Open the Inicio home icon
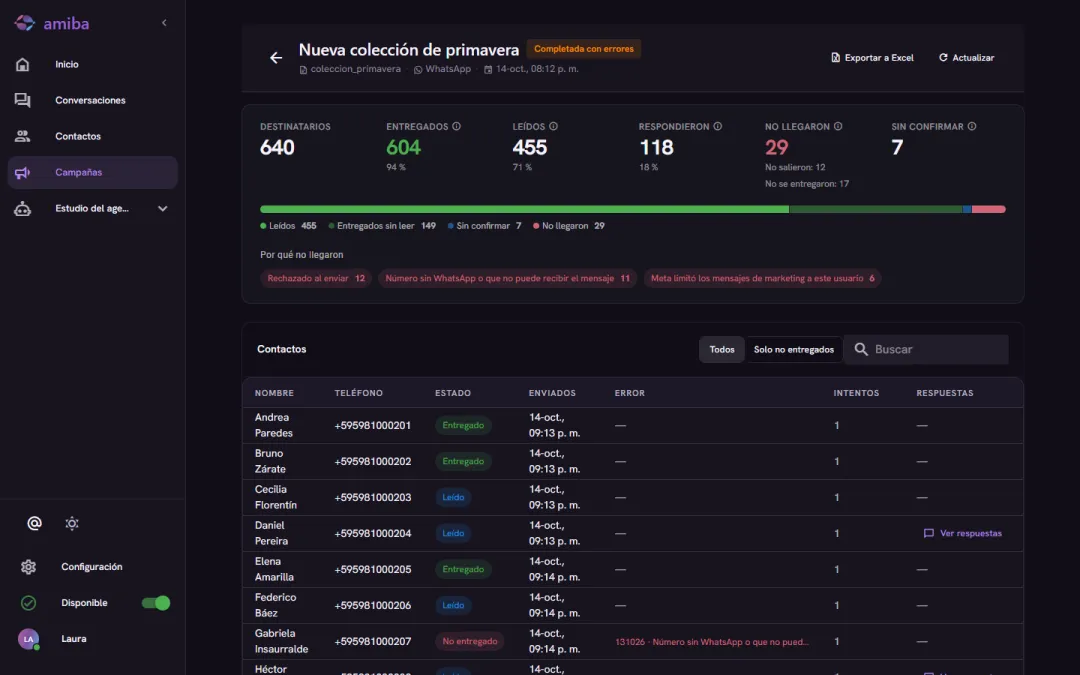The height and width of the screenshot is (675, 1080). (23, 64)
